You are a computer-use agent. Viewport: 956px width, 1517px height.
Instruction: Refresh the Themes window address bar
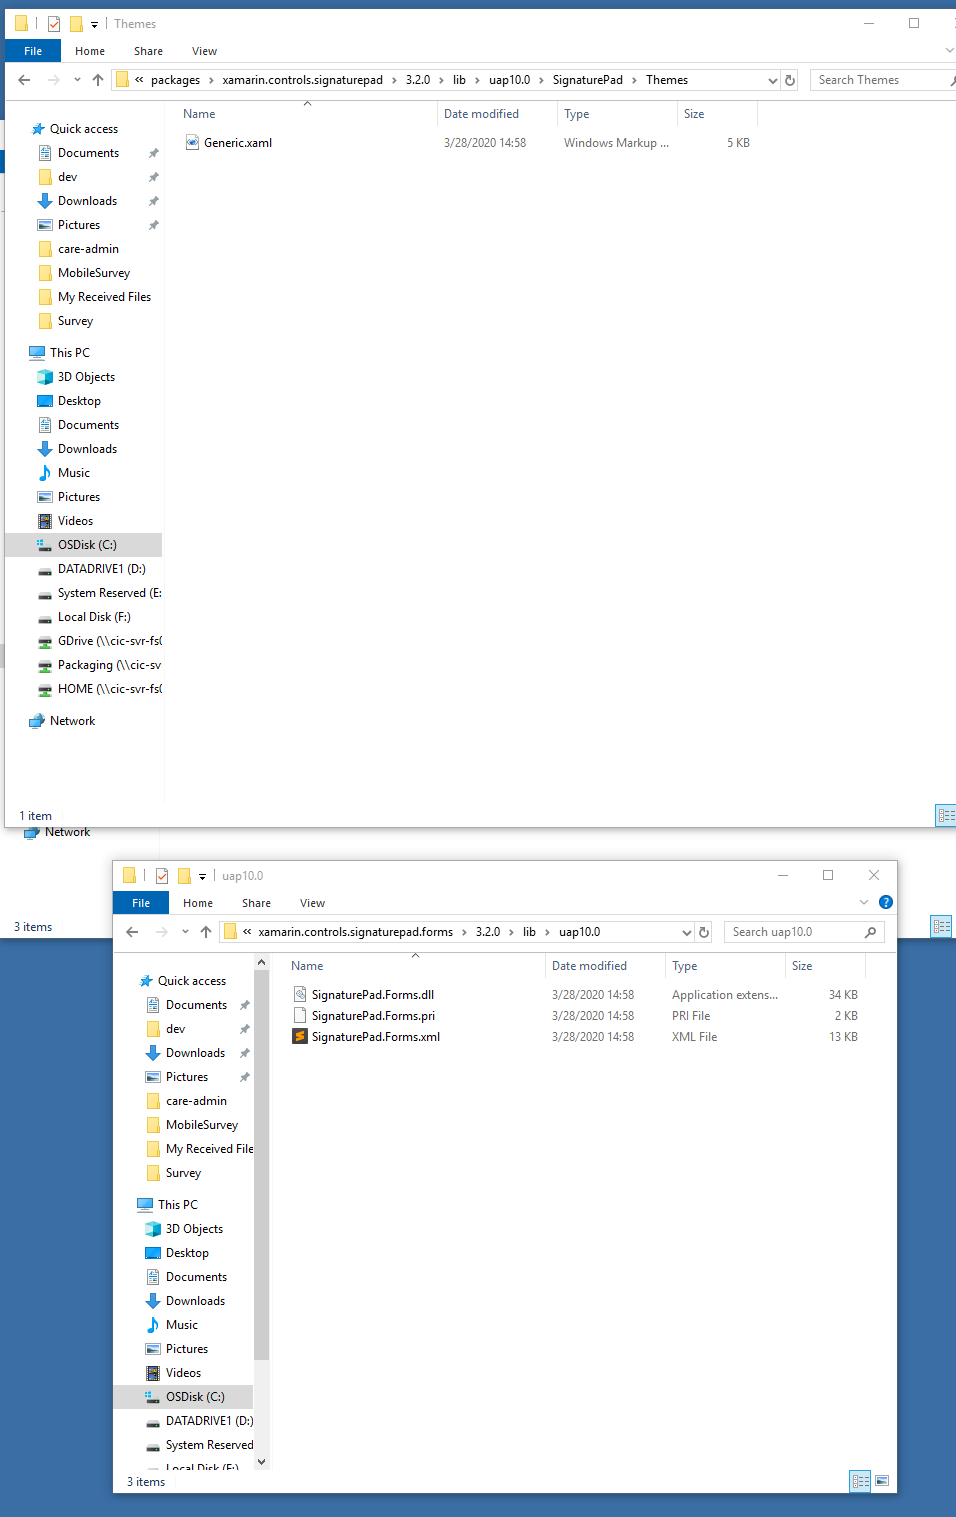pos(790,80)
